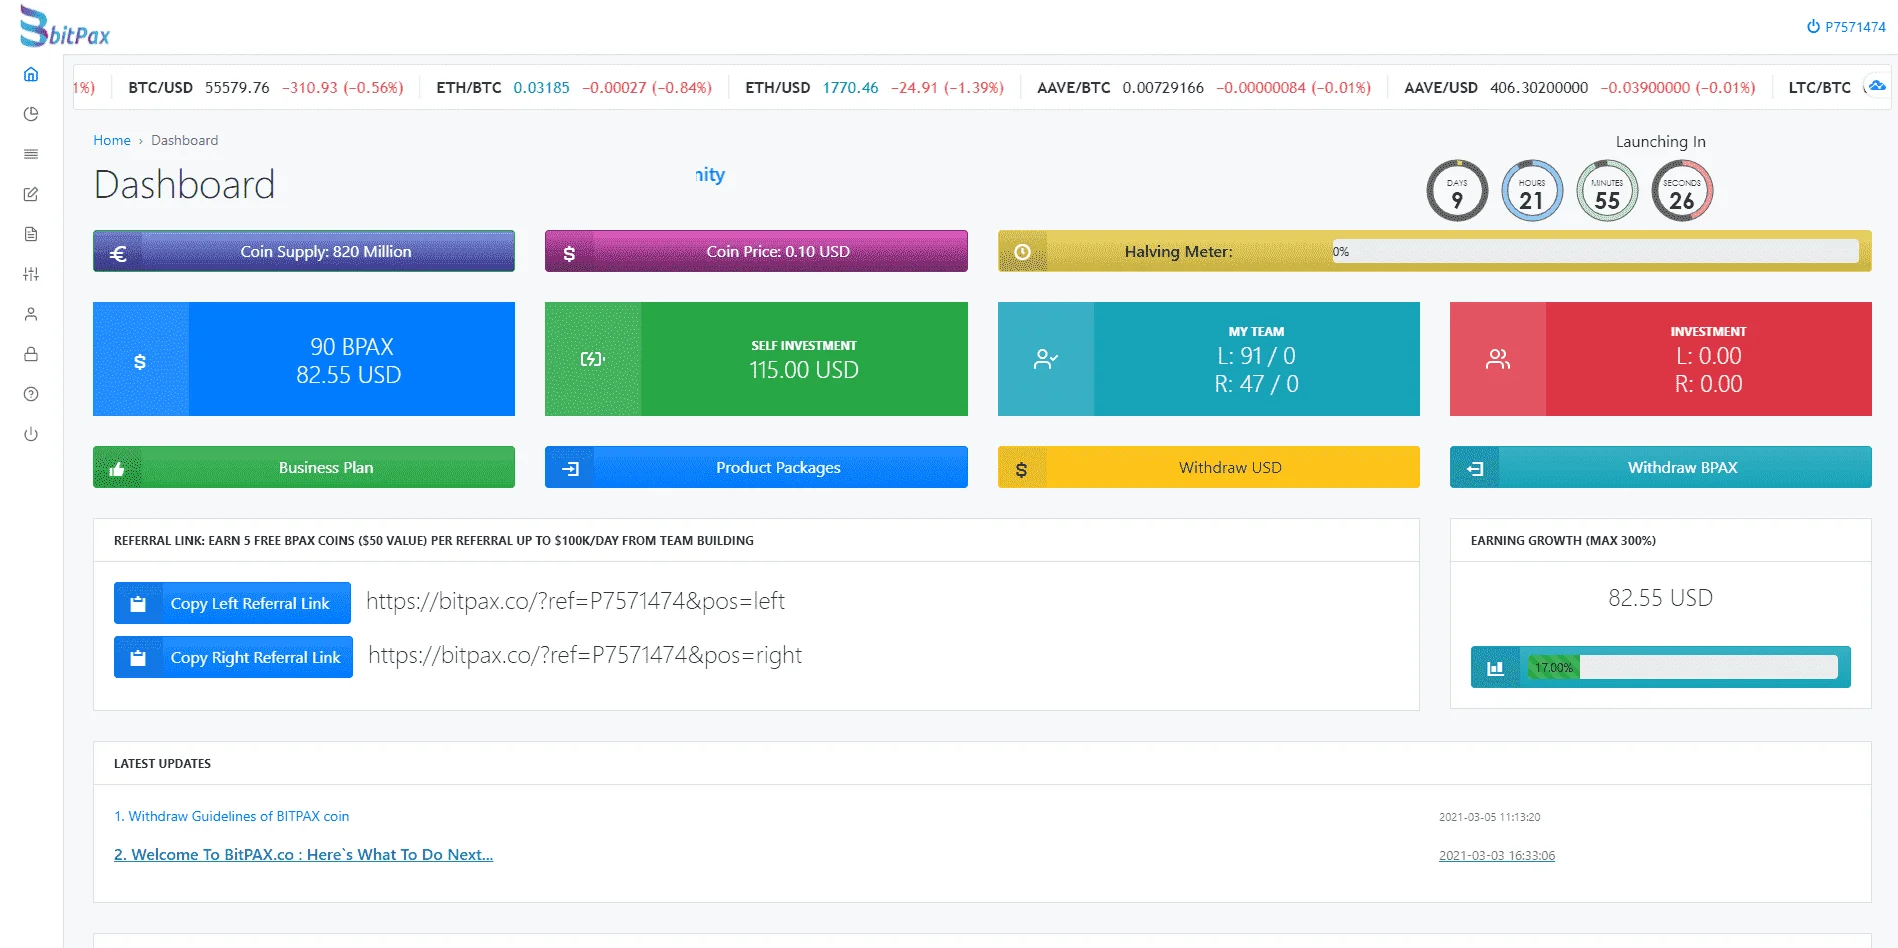Click the right referral URL text
Viewport: 1898px width, 948px height.
585,655
